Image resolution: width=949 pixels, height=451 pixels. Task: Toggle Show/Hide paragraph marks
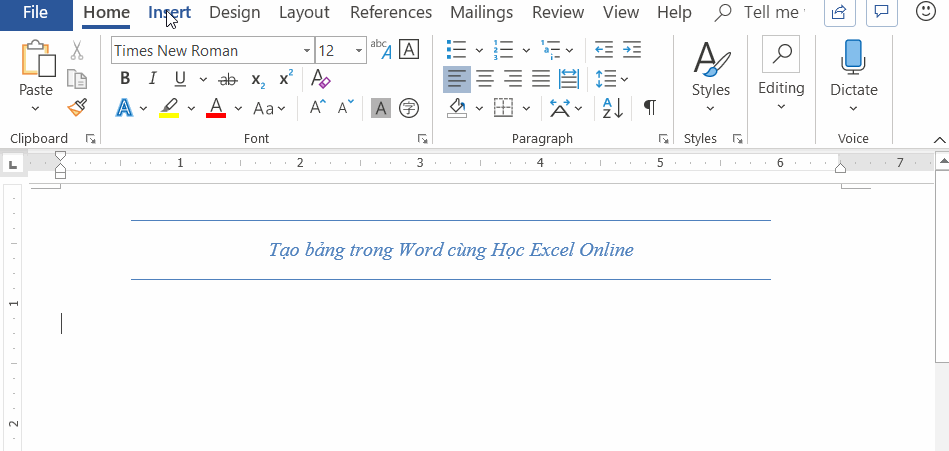tap(650, 108)
